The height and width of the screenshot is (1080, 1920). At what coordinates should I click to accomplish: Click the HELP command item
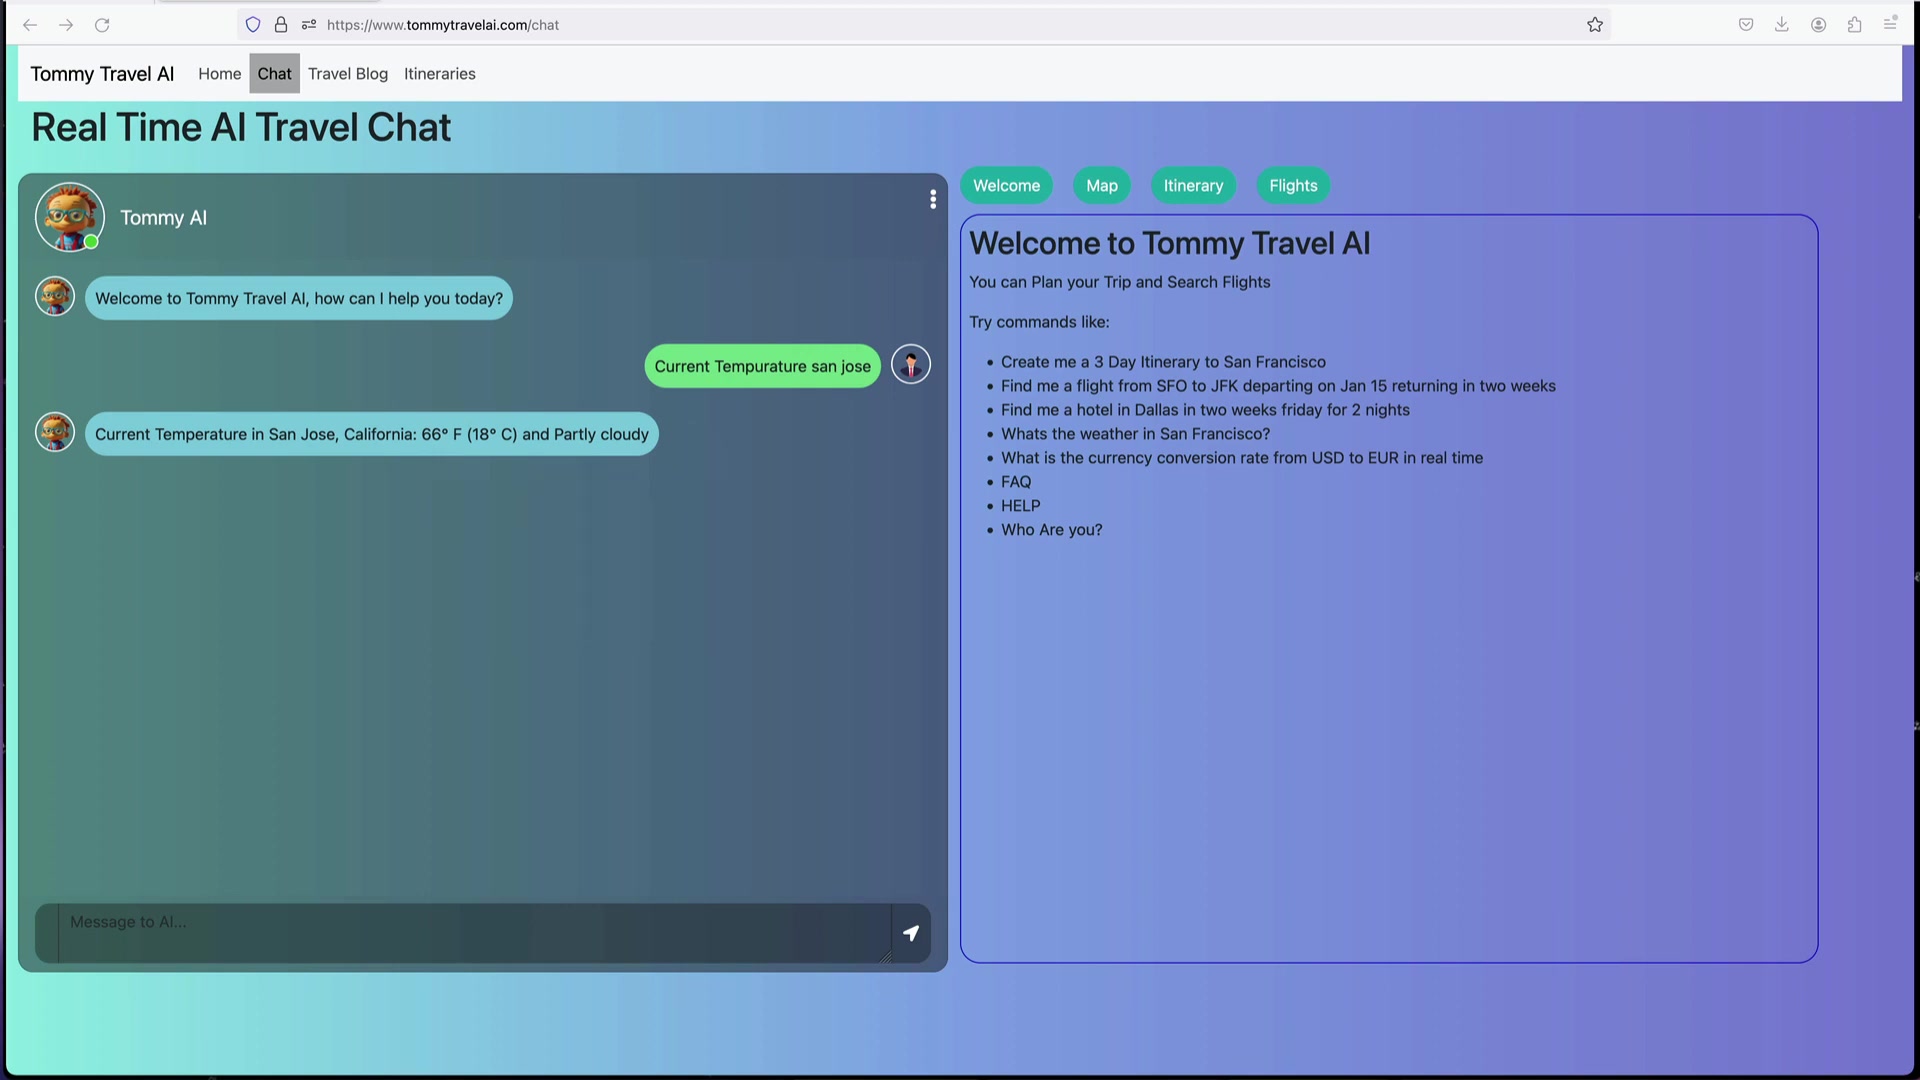click(1021, 506)
